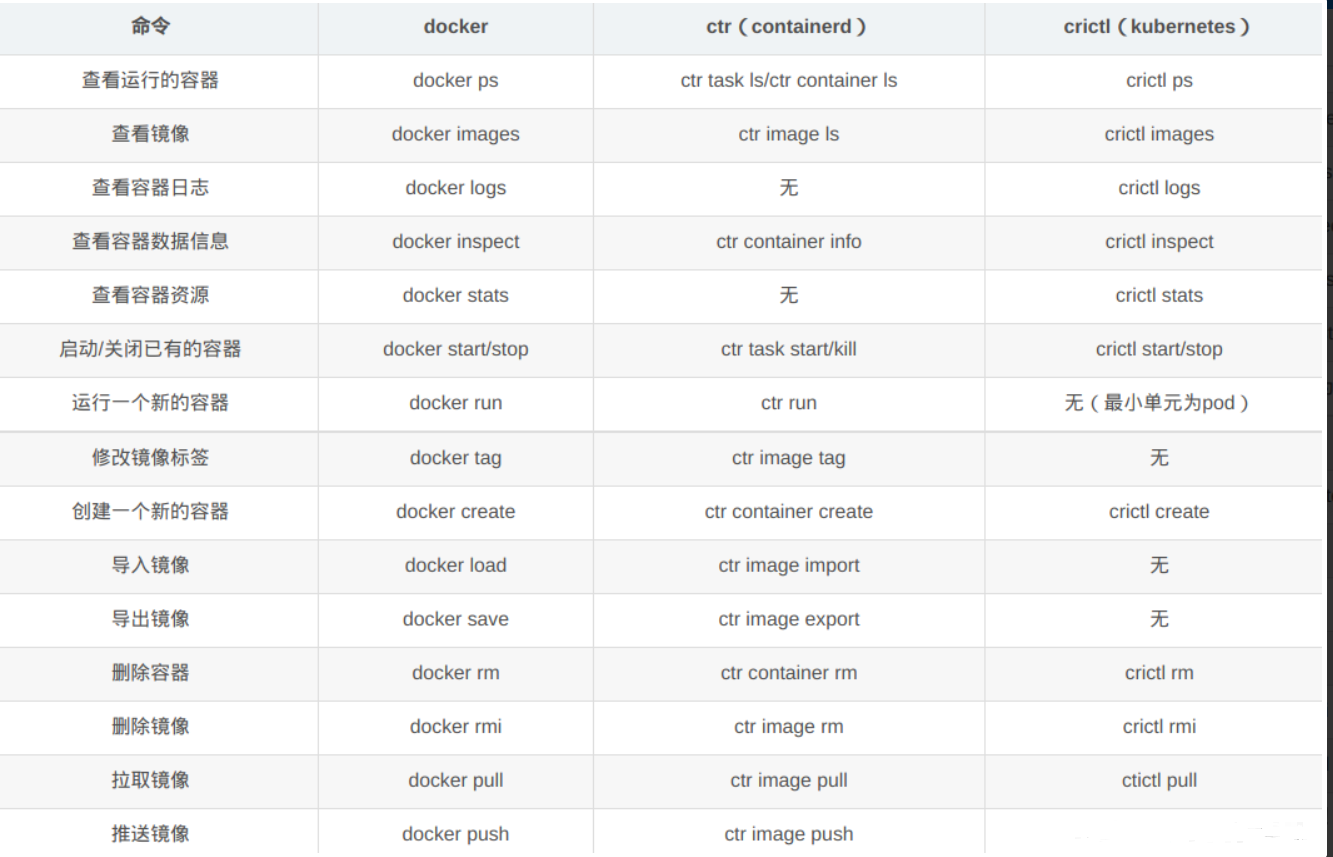Click the "查看容器数据信息" row label
The image size is (1333, 857).
coord(150,242)
